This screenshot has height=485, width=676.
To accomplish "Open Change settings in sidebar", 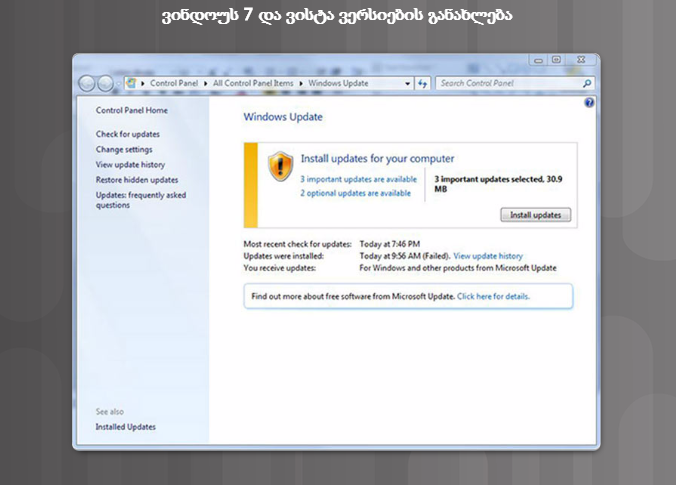I will [x=124, y=149].
